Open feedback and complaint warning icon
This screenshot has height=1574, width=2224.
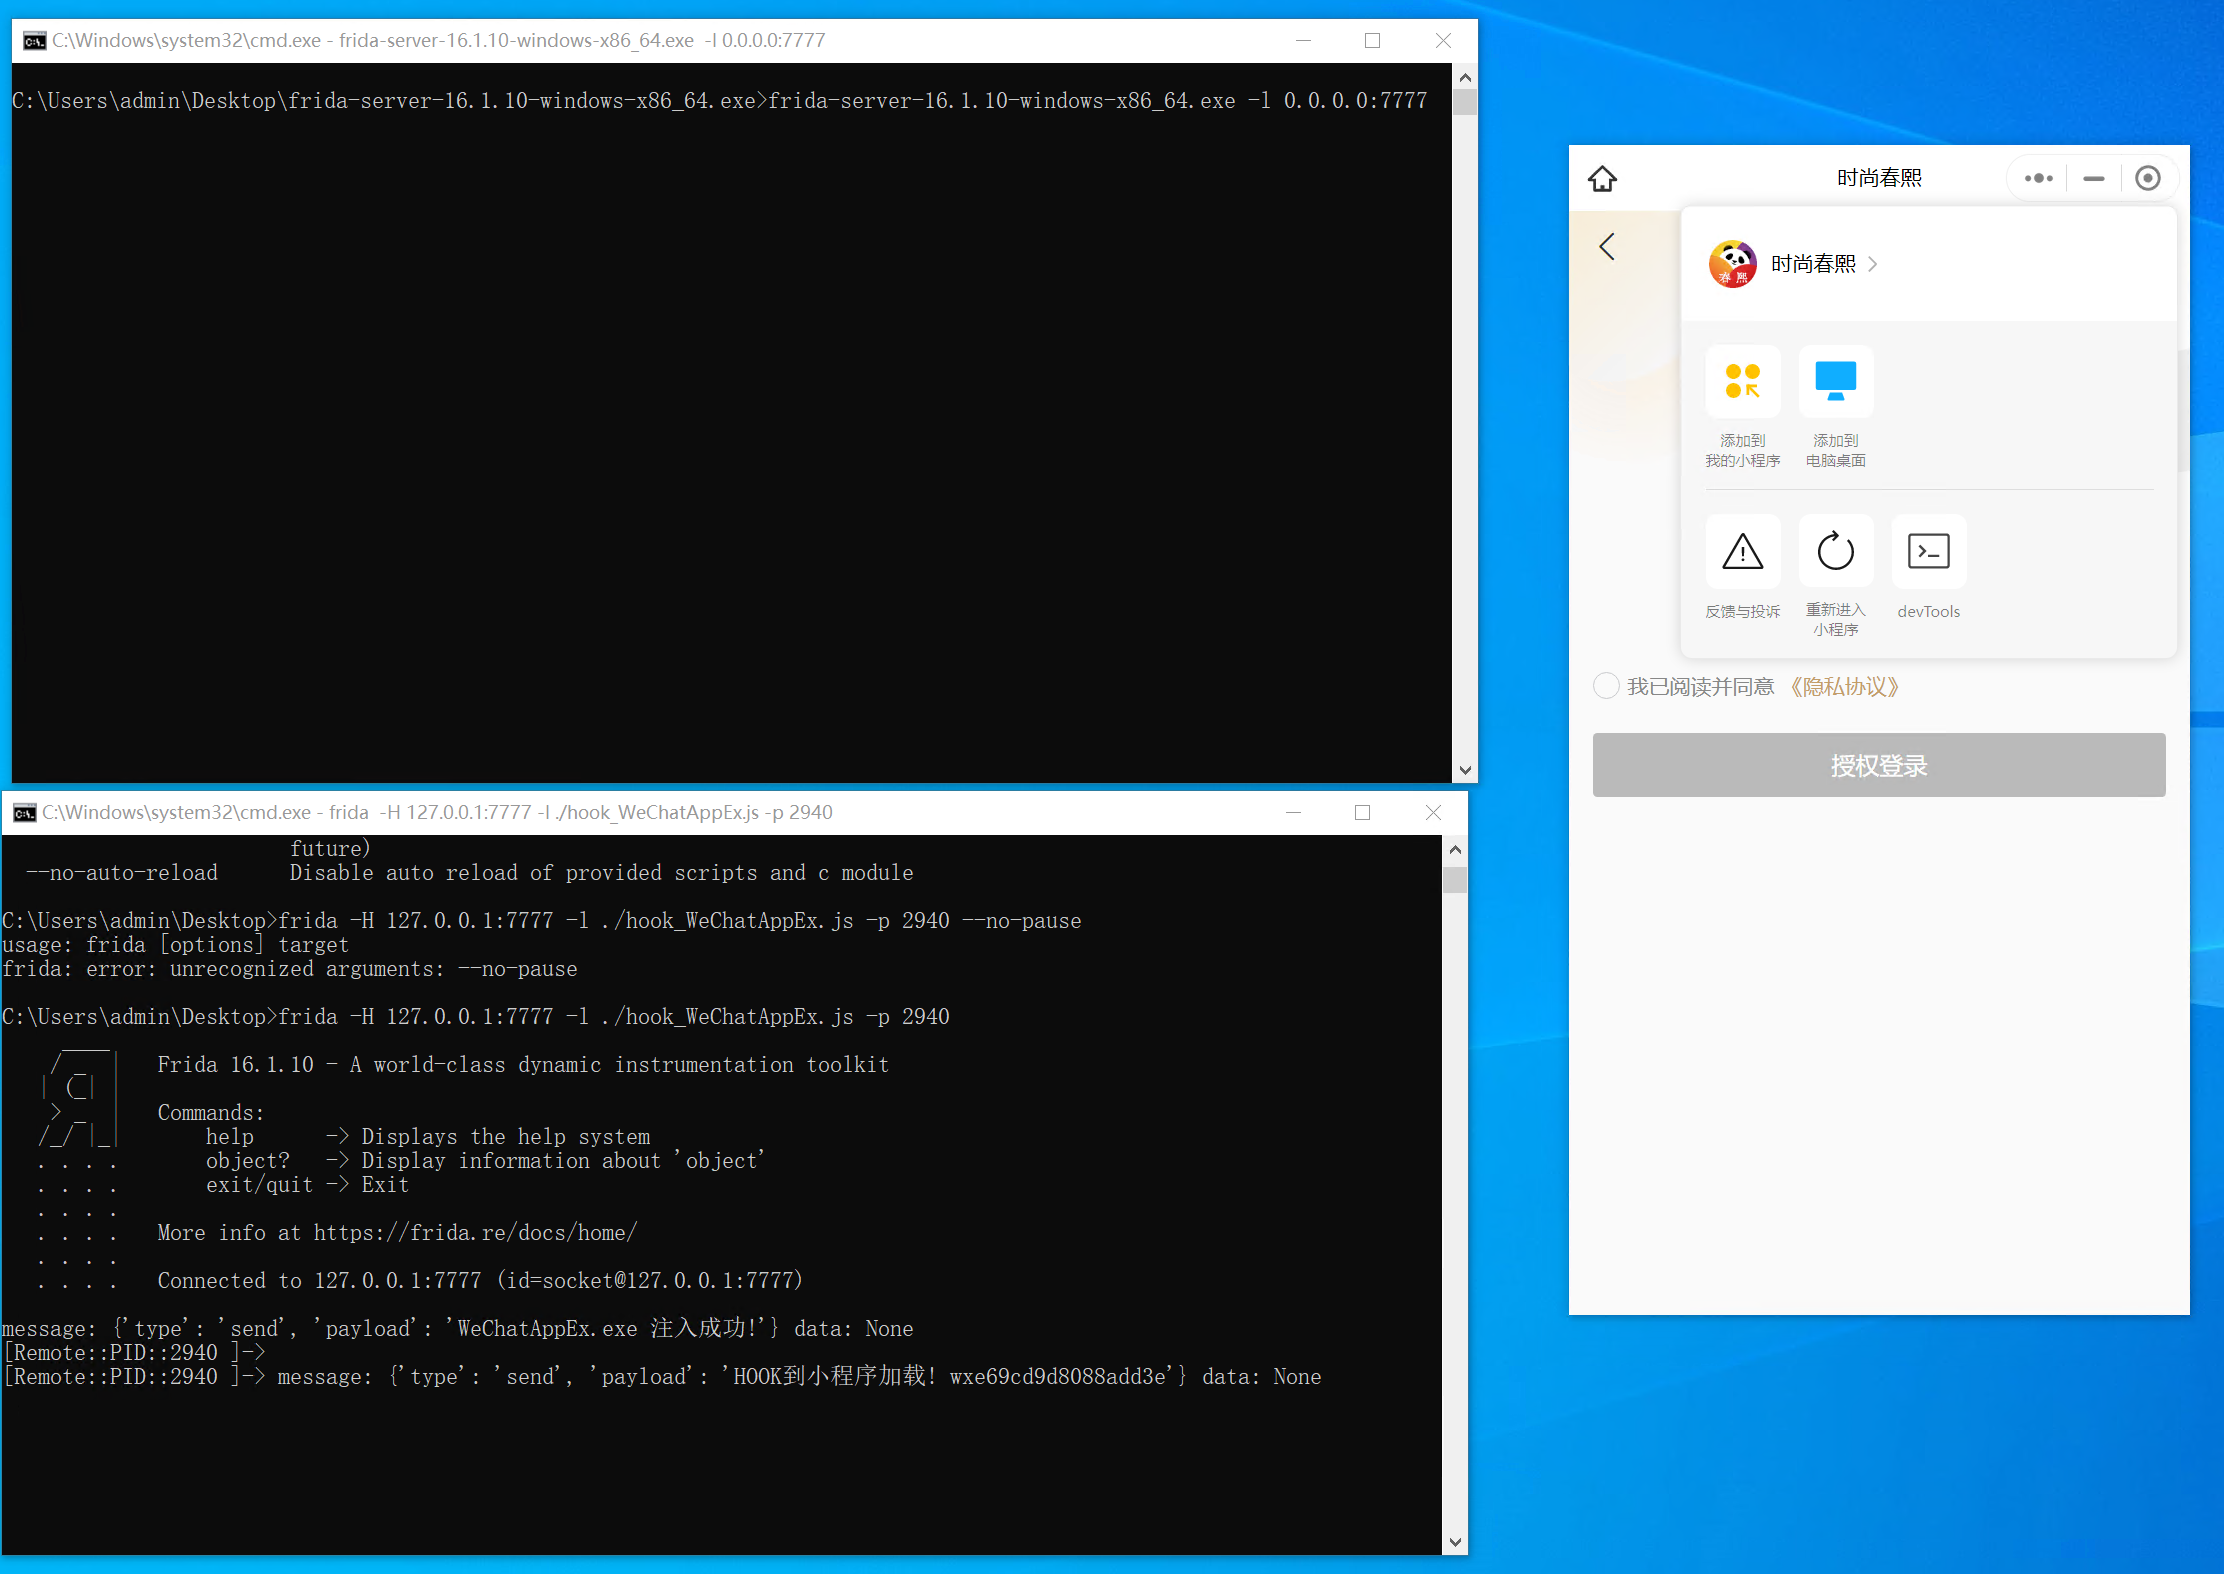(x=1742, y=552)
